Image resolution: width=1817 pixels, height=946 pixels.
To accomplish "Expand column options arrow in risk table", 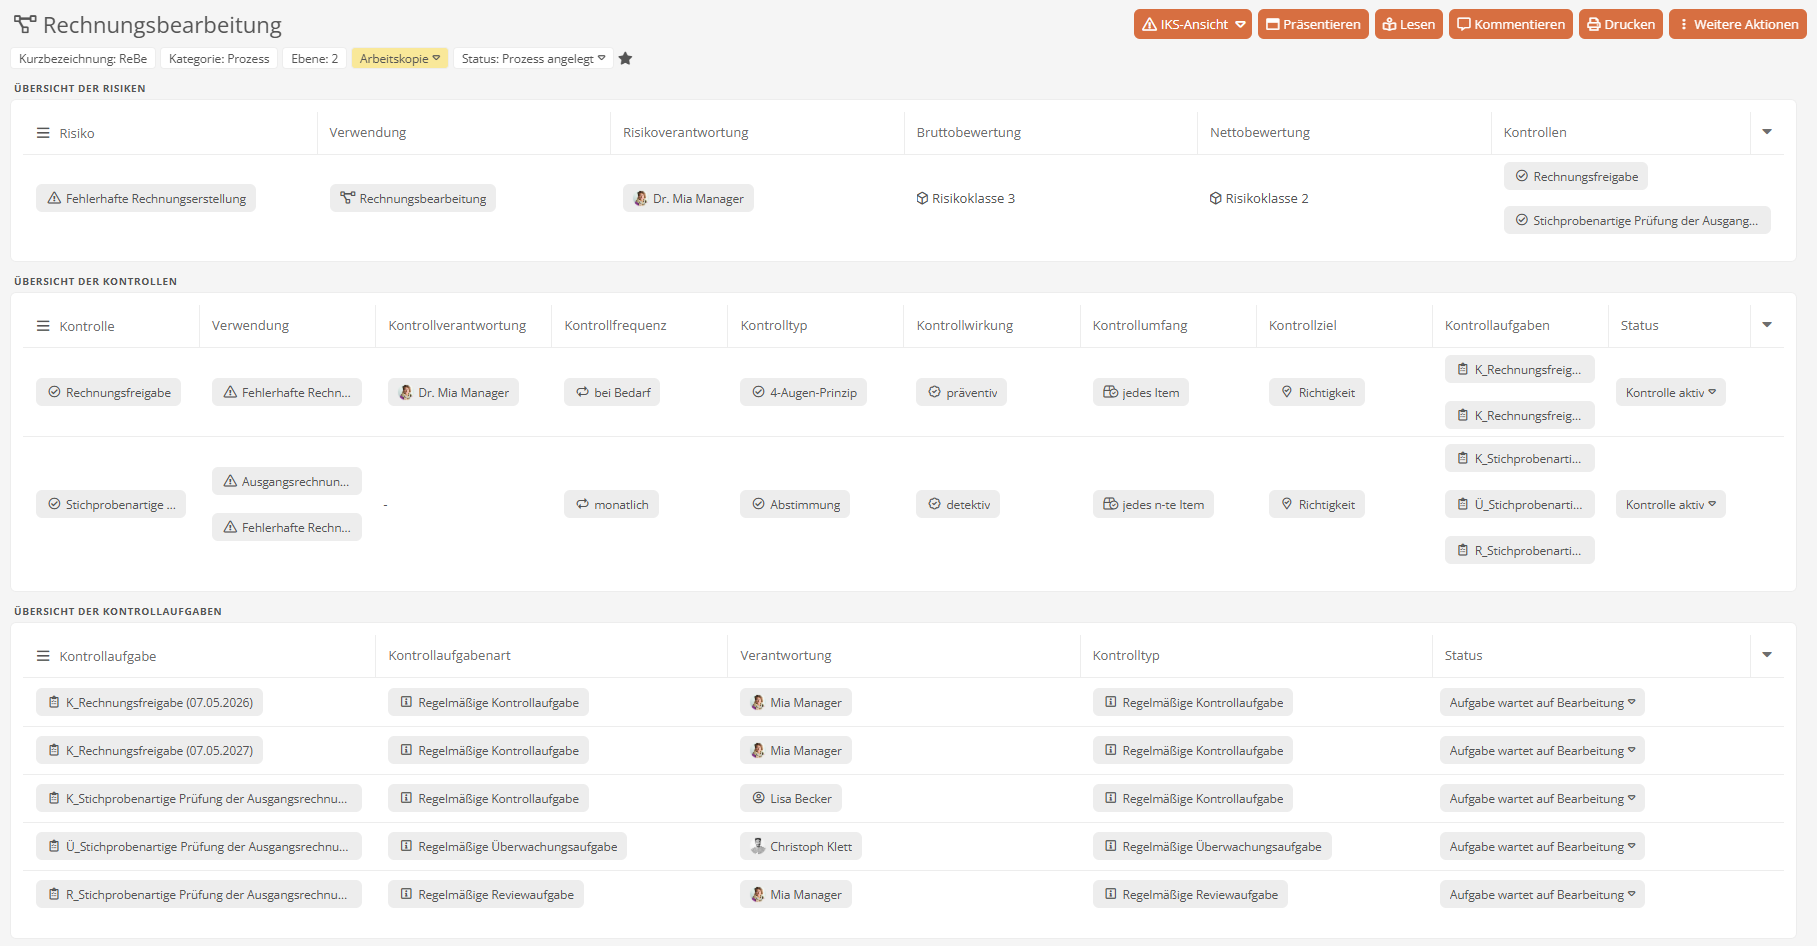I will point(1767,132).
